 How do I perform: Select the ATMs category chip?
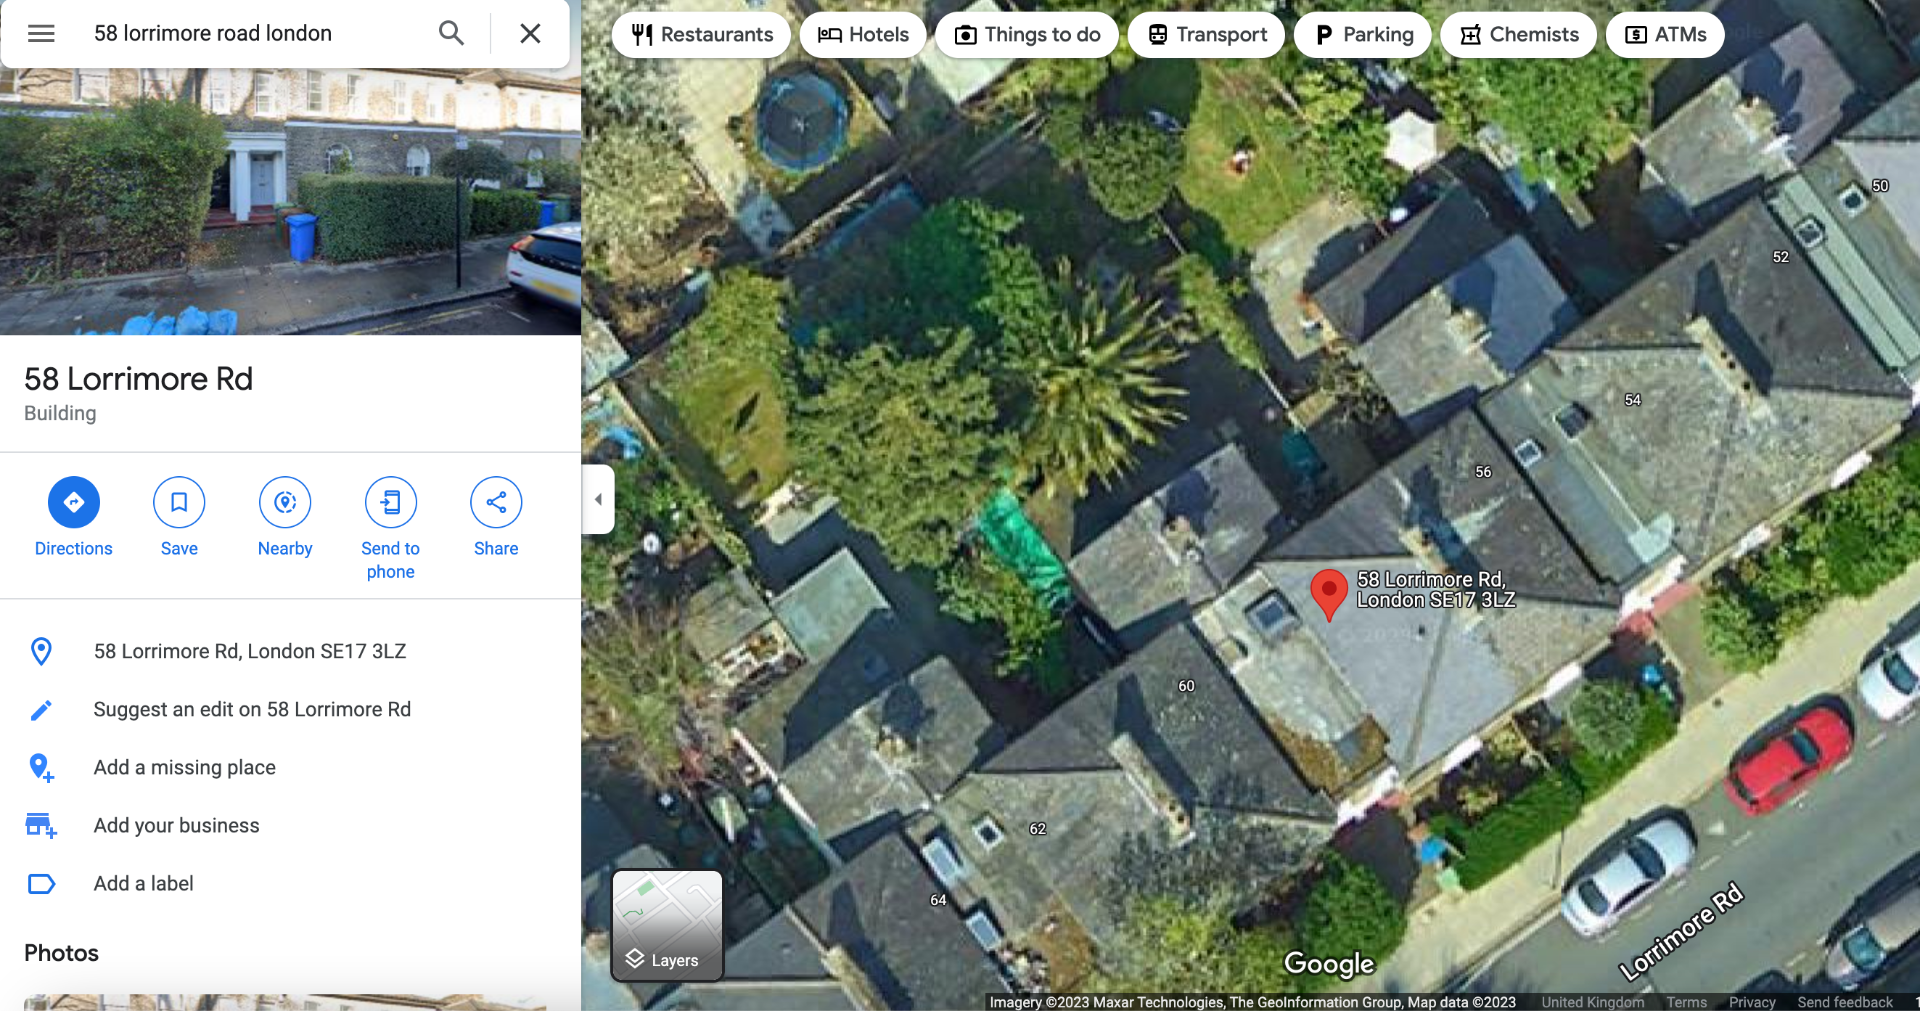1665,35
